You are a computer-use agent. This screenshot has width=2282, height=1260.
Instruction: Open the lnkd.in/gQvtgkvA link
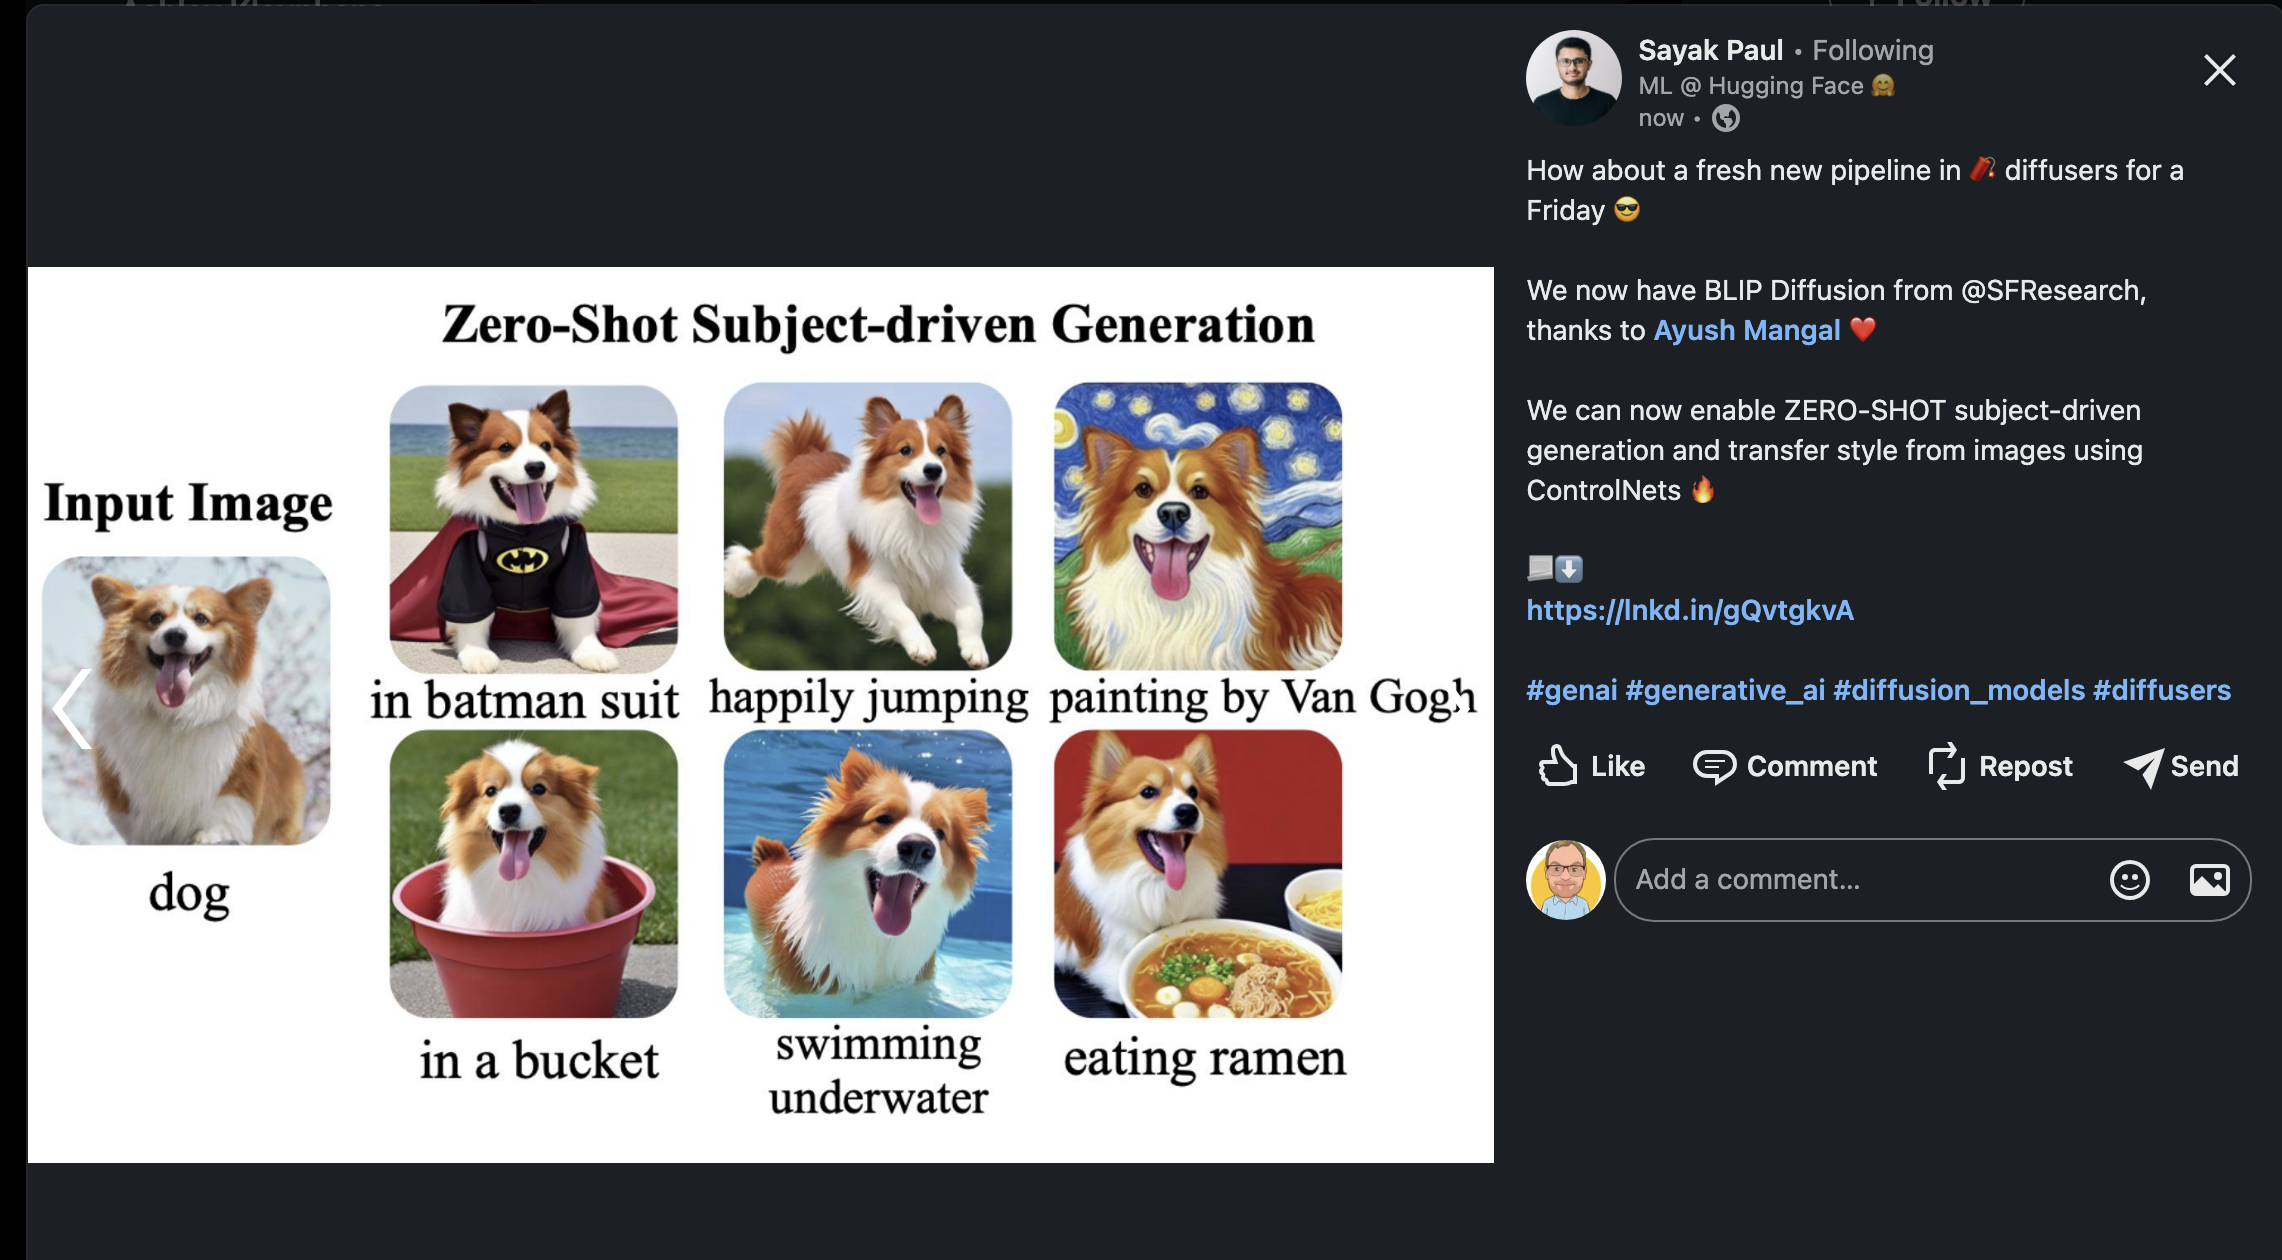click(1689, 610)
